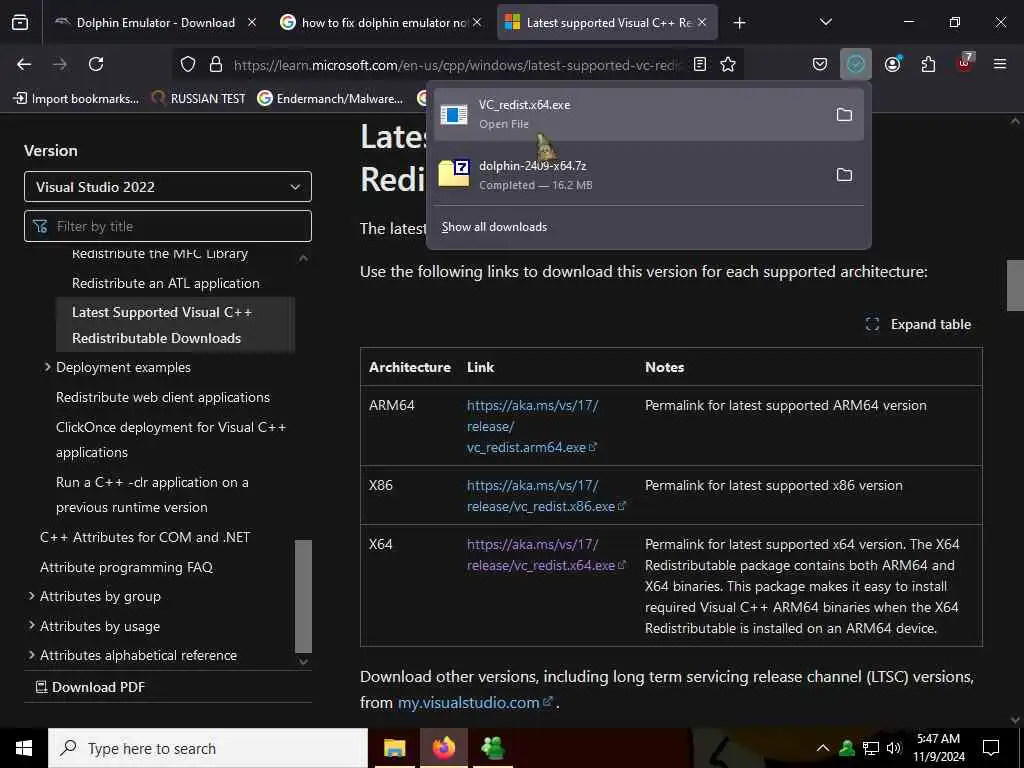The image size is (1024, 768).
Task: Click the address bar URL
Action: pos(457,65)
